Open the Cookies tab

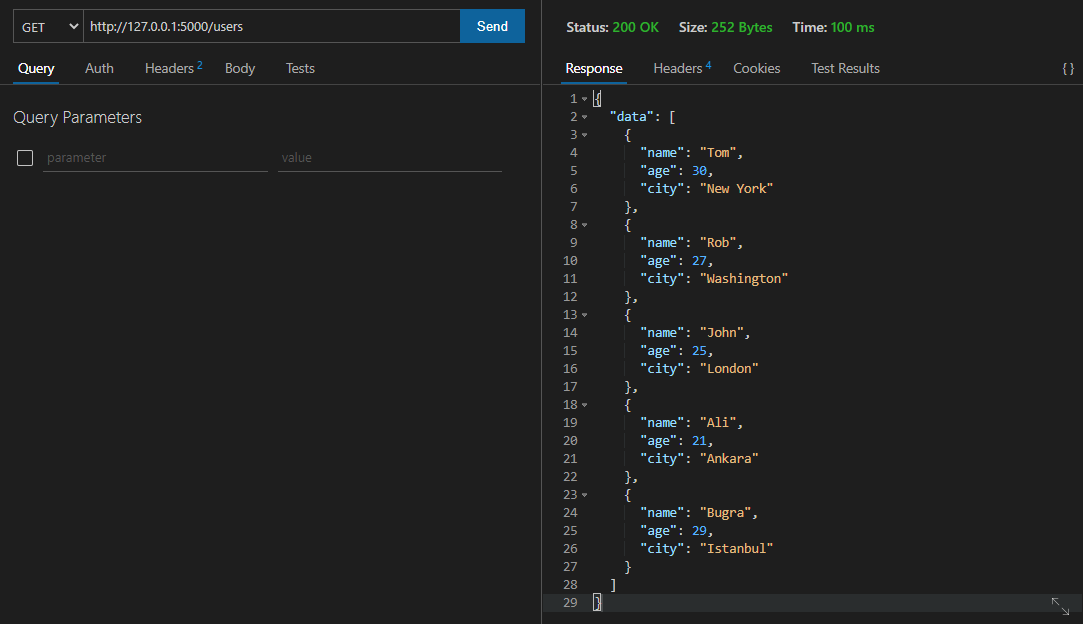coord(756,68)
